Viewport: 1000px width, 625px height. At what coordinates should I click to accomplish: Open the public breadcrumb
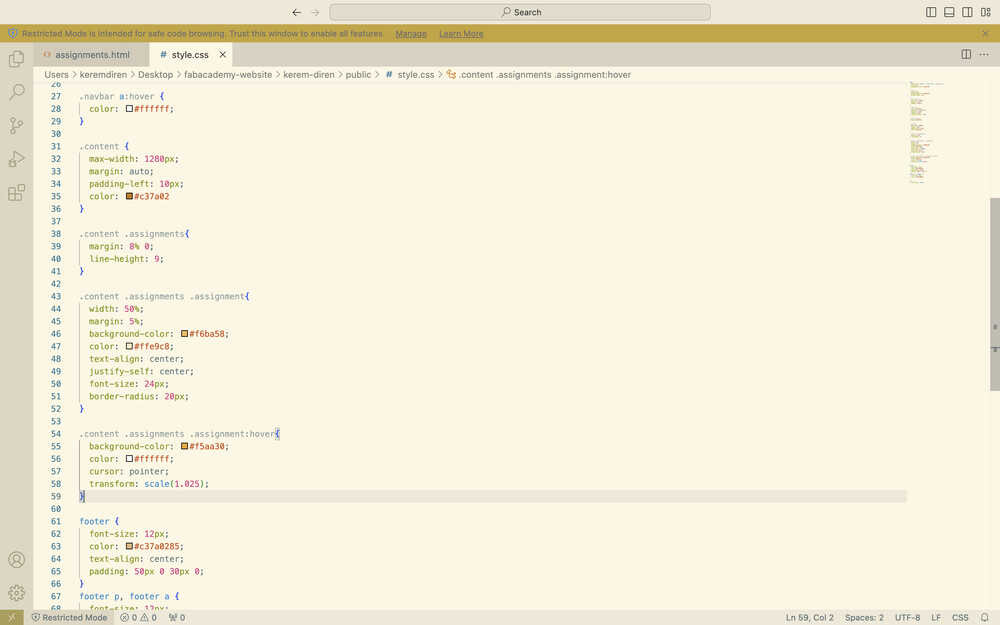tap(358, 75)
